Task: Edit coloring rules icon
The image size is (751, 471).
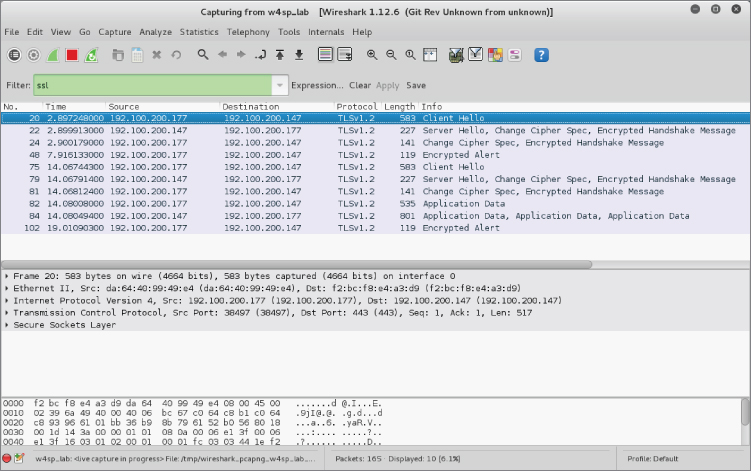Action: 495,55
